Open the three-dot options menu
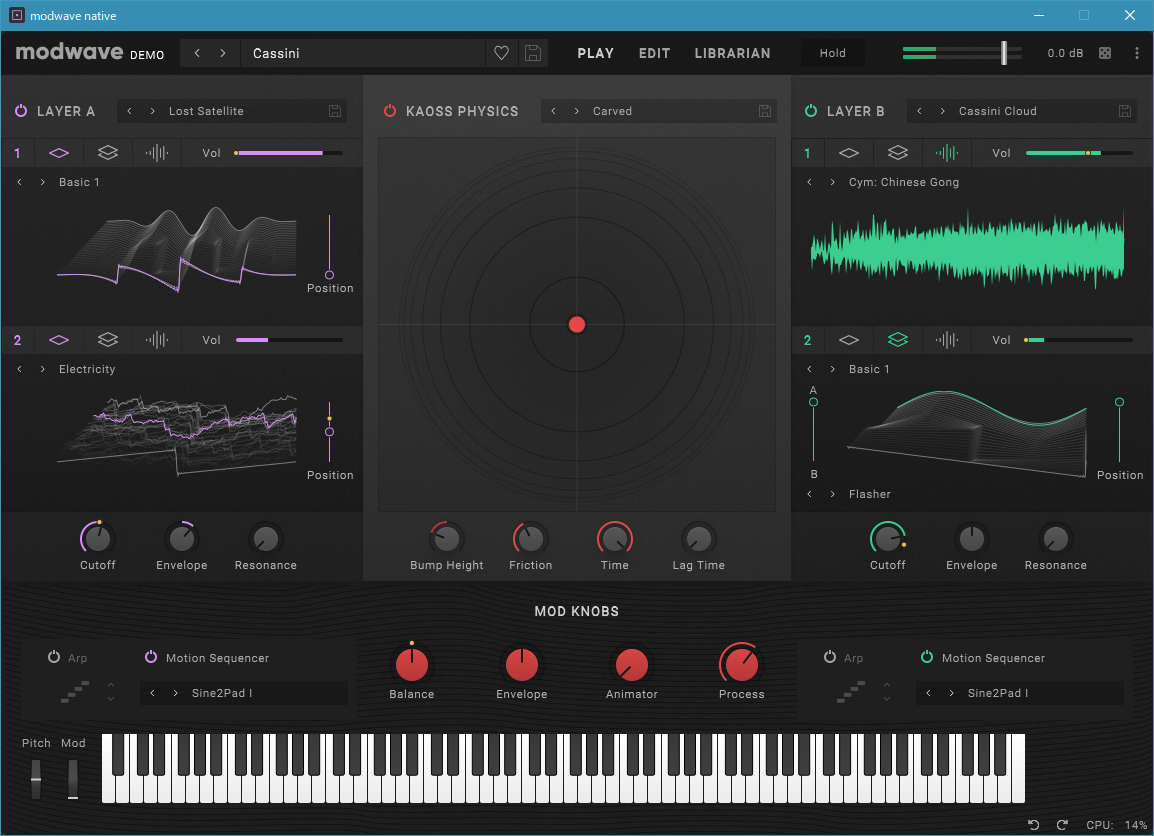This screenshot has width=1154, height=836. click(1136, 53)
